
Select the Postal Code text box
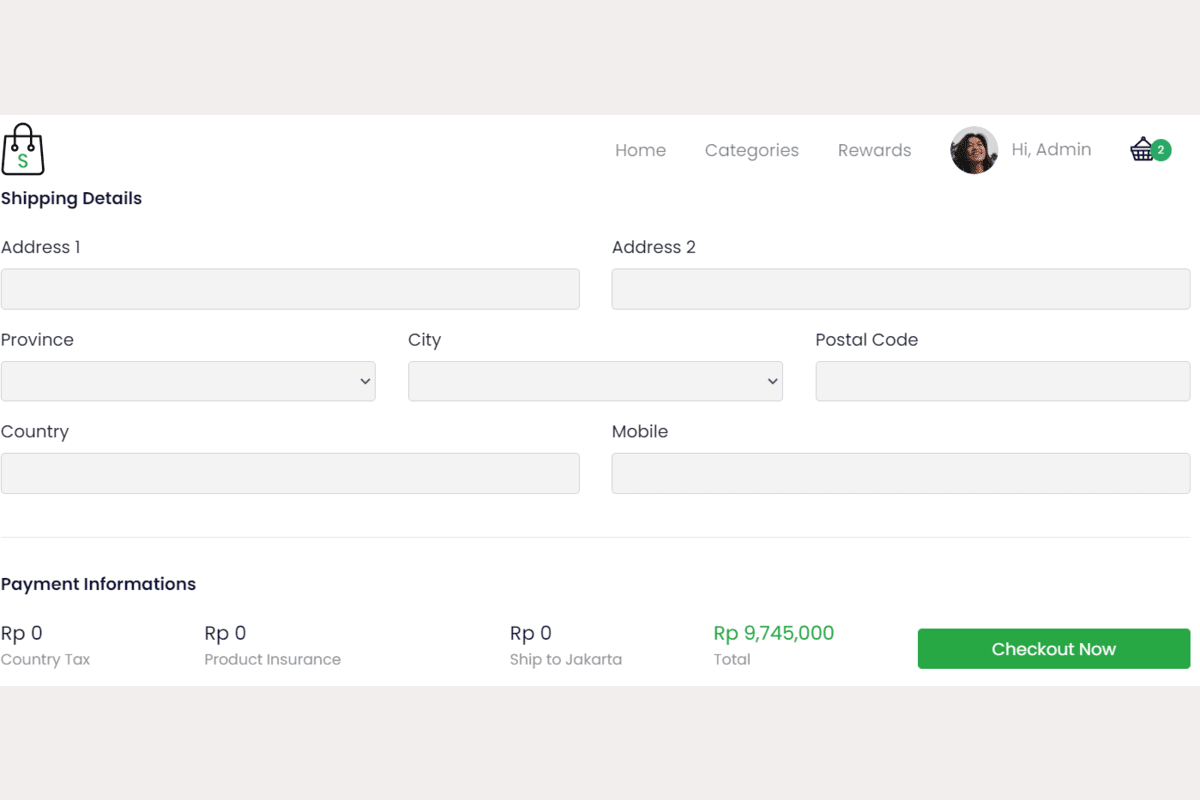click(1002, 381)
